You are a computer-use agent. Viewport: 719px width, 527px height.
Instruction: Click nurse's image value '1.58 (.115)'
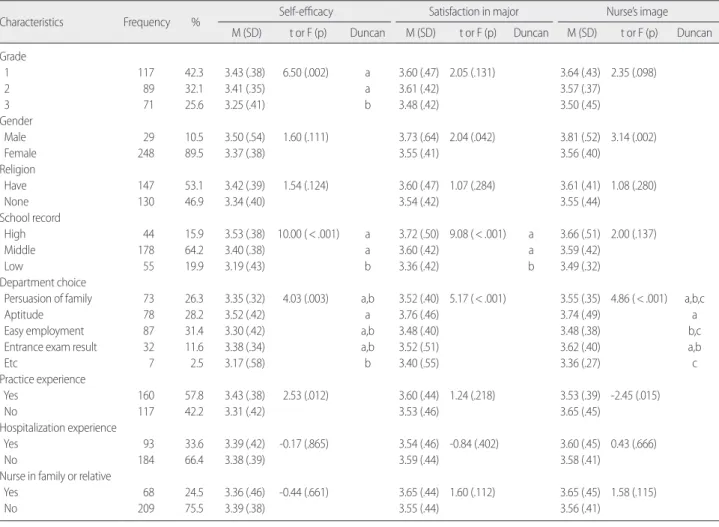point(634,493)
